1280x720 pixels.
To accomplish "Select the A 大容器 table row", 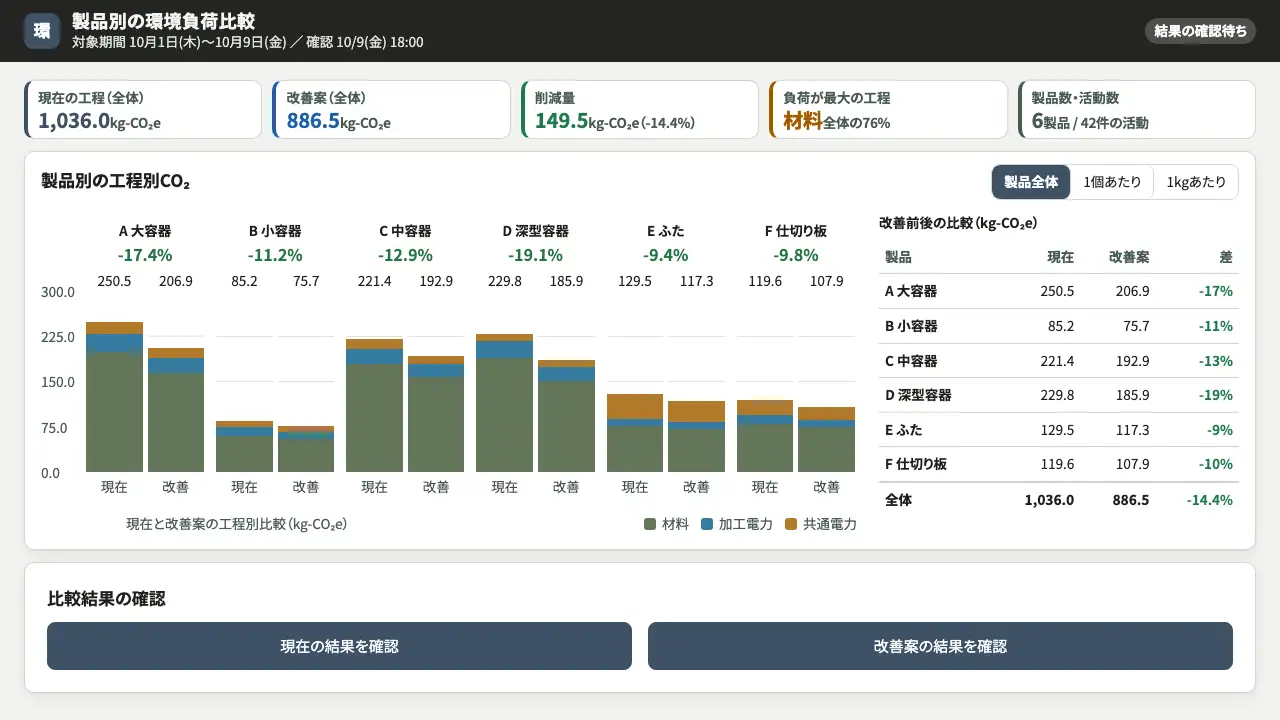I will (x=1058, y=292).
